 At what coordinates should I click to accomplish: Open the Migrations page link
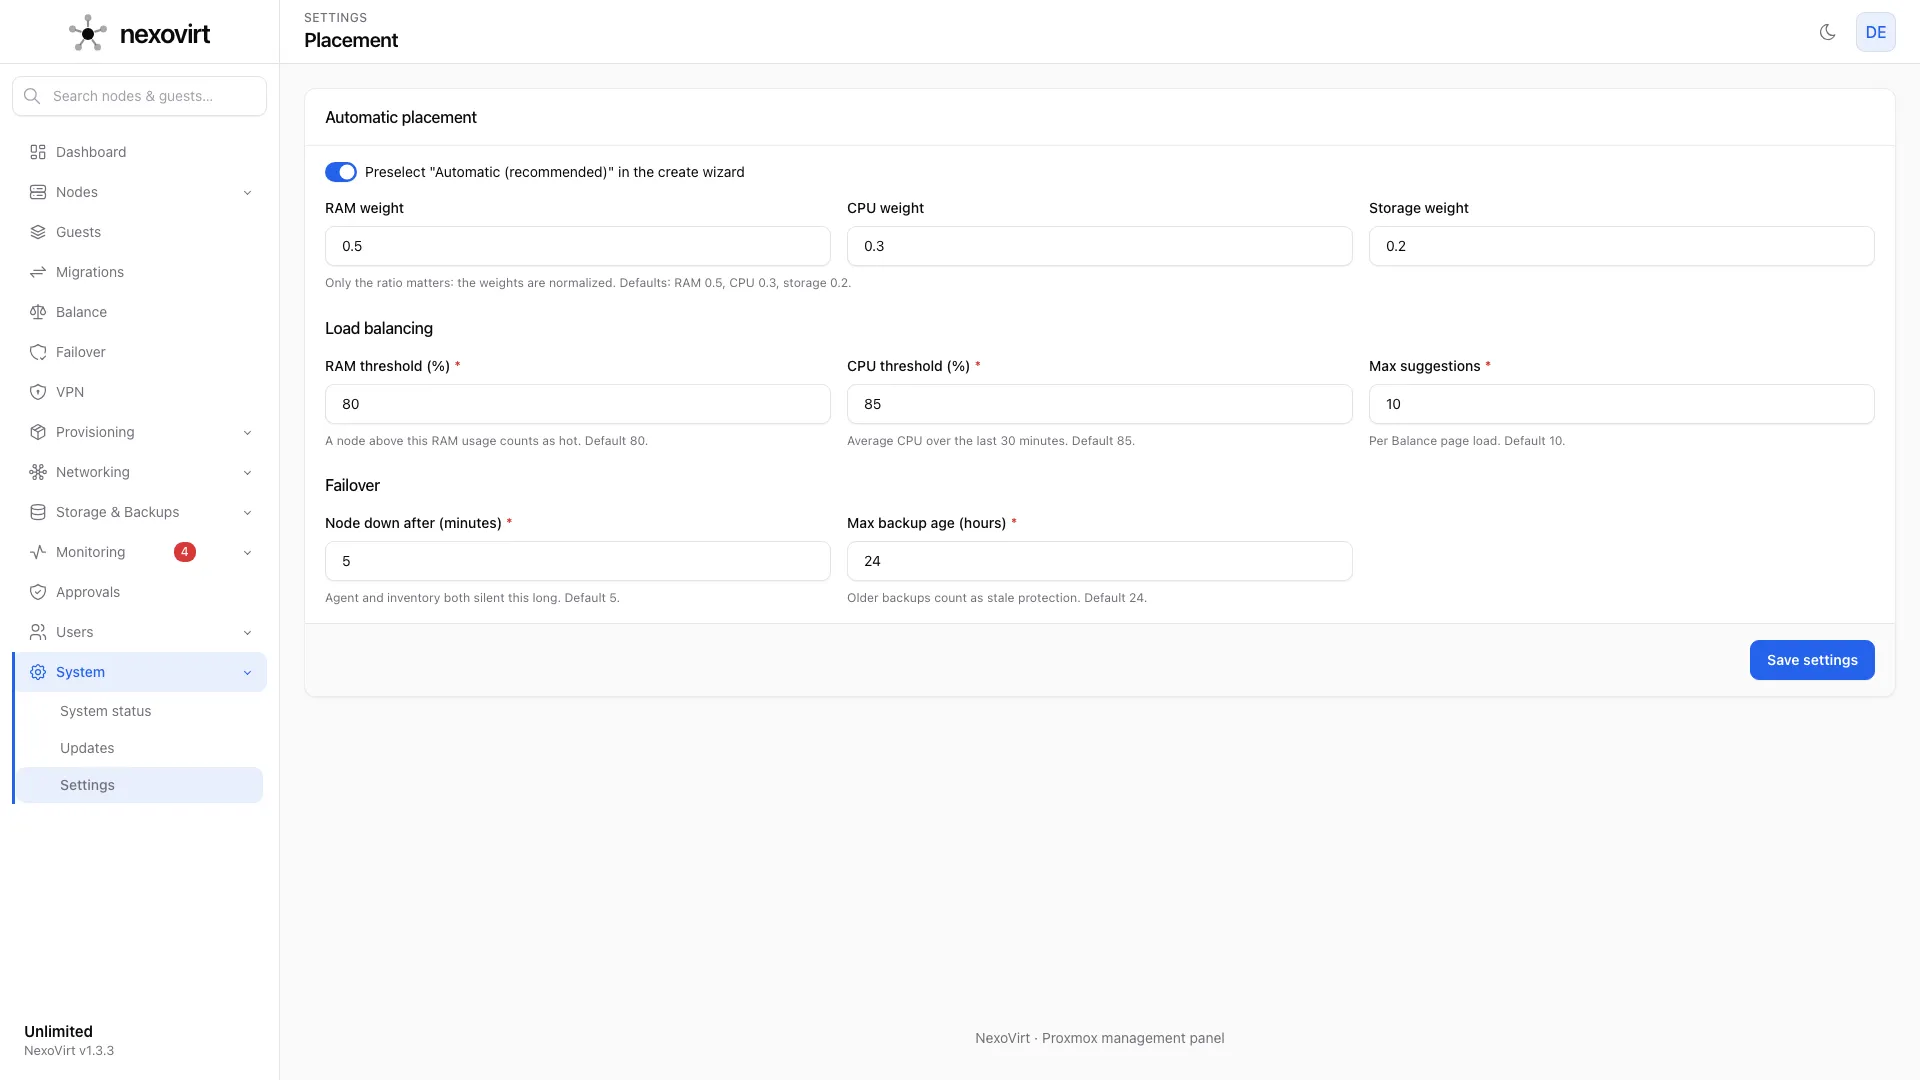140,272
